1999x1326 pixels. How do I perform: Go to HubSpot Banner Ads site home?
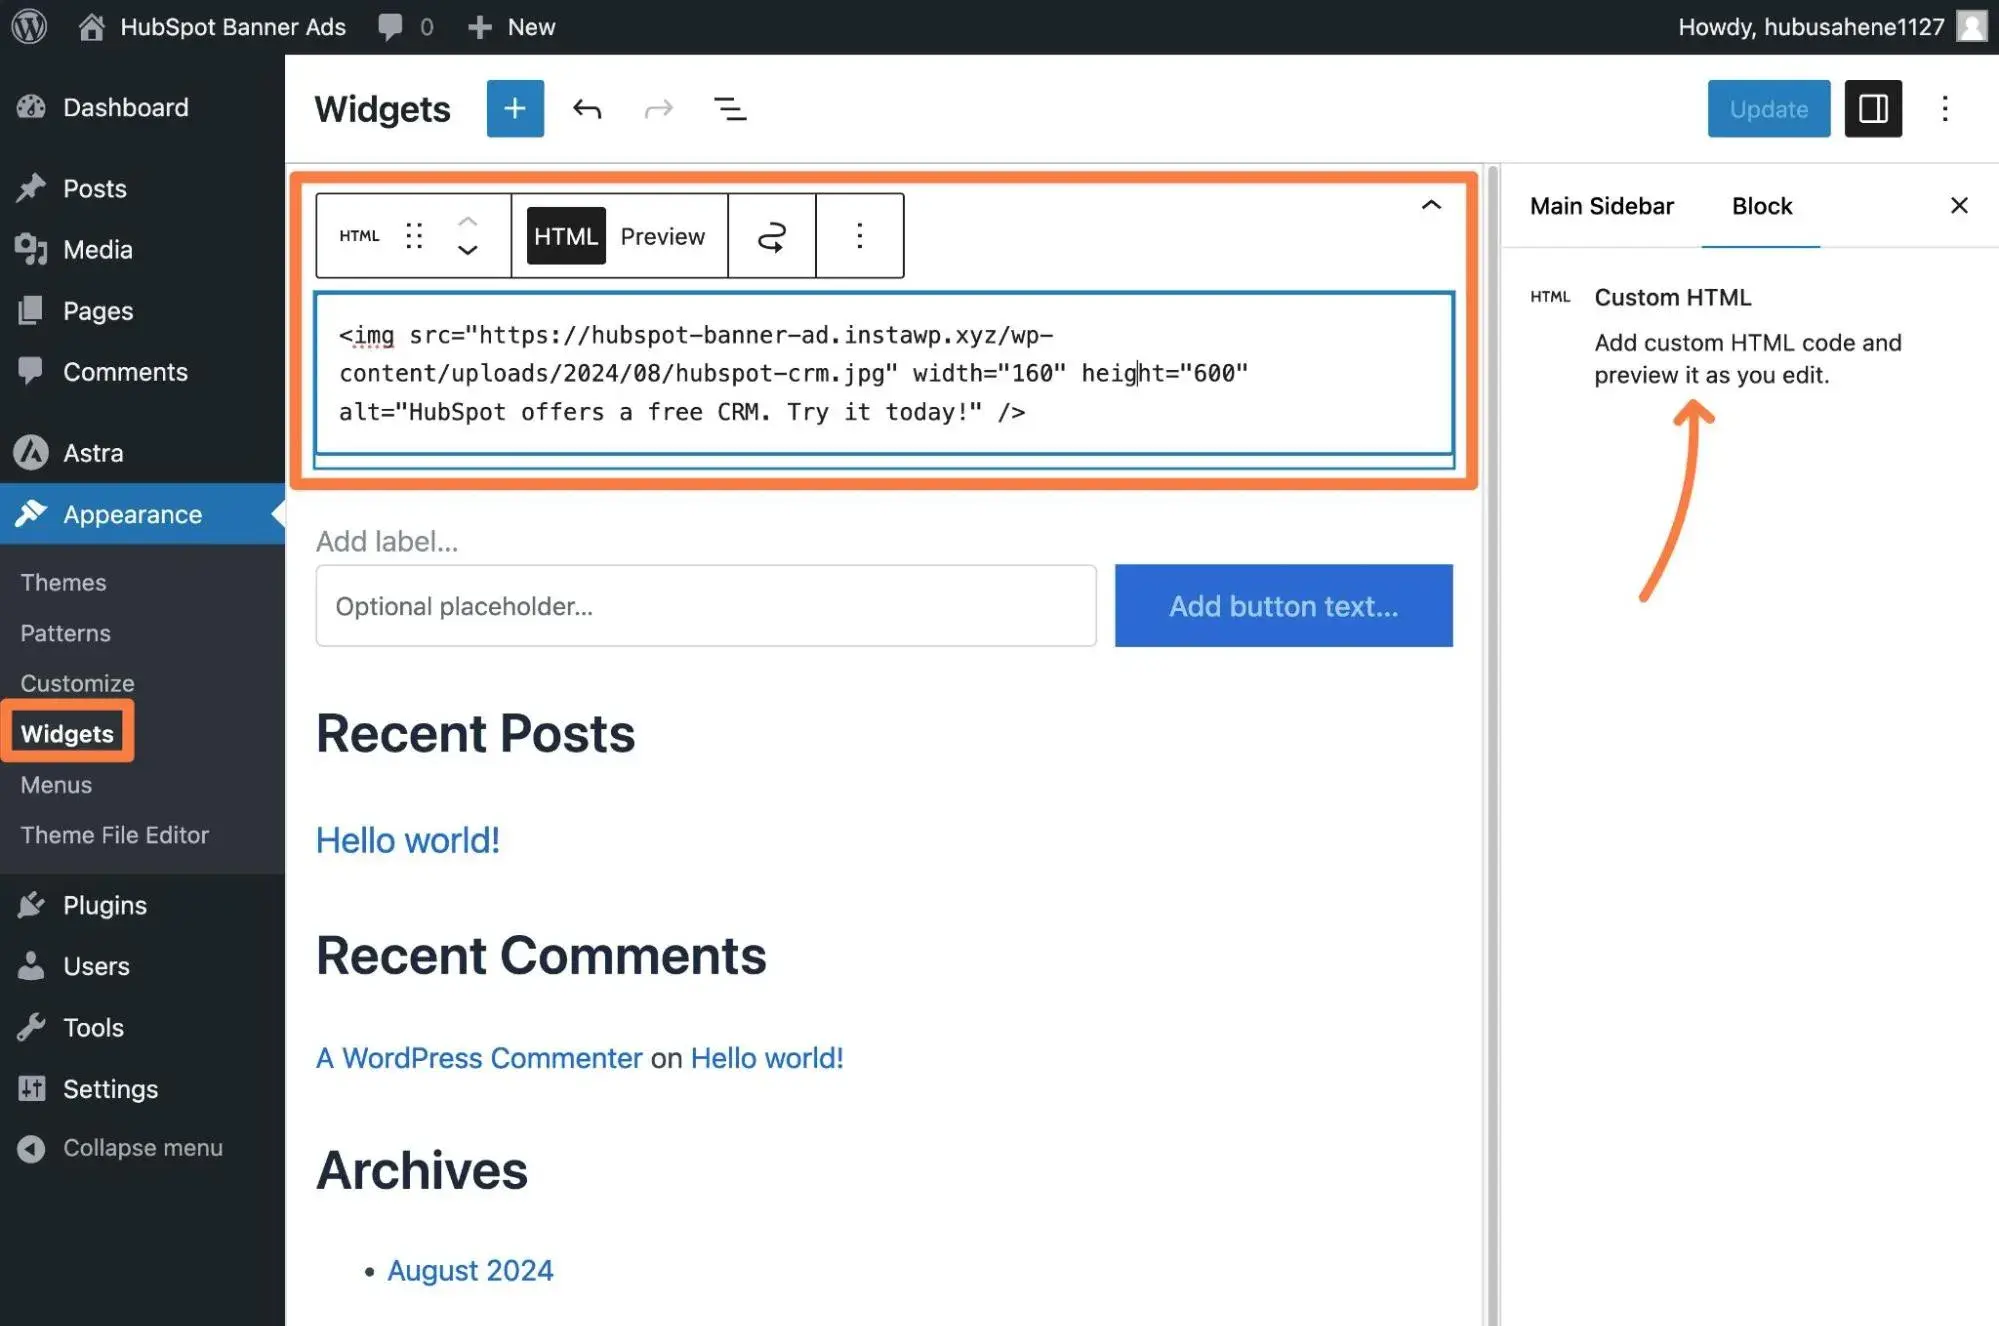point(212,27)
